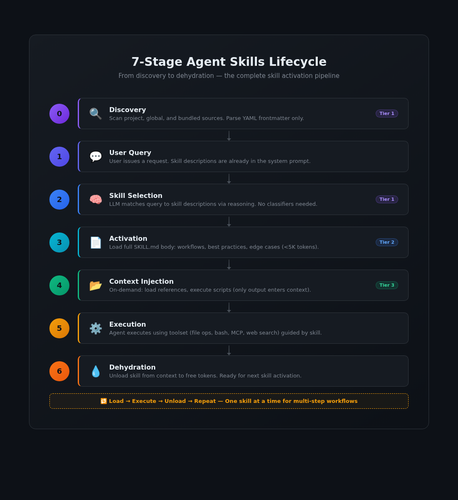This screenshot has width=458, height=500.
Task: Click the purple stage 0 circle
Action: coord(59,114)
